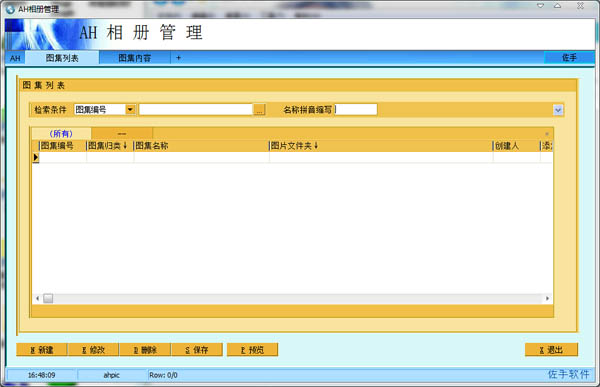The width and height of the screenshot is (600, 387).
Task: Sort by 图集归类 column header
Action: (x=110, y=145)
